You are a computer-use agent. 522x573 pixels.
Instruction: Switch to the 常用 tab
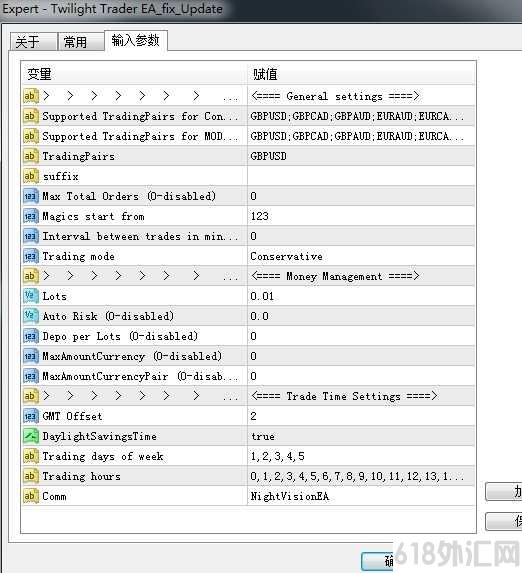pos(81,42)
